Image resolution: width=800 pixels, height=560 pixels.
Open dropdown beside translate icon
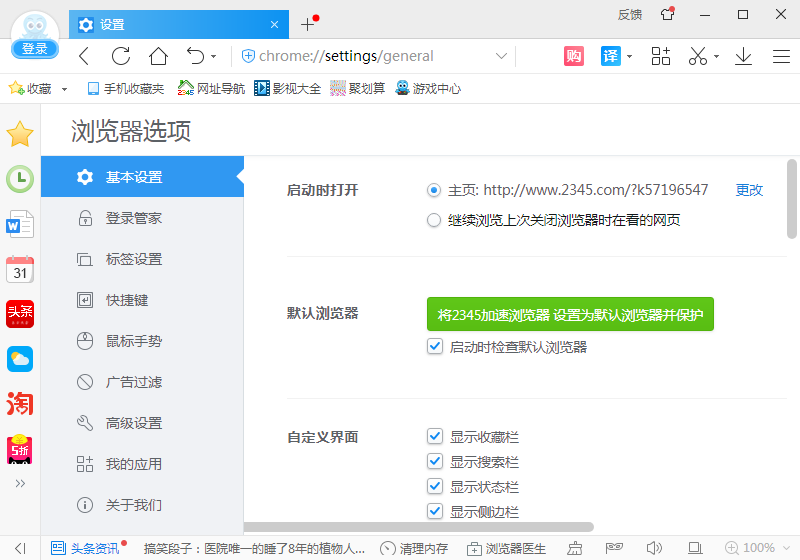click(629, 57)
